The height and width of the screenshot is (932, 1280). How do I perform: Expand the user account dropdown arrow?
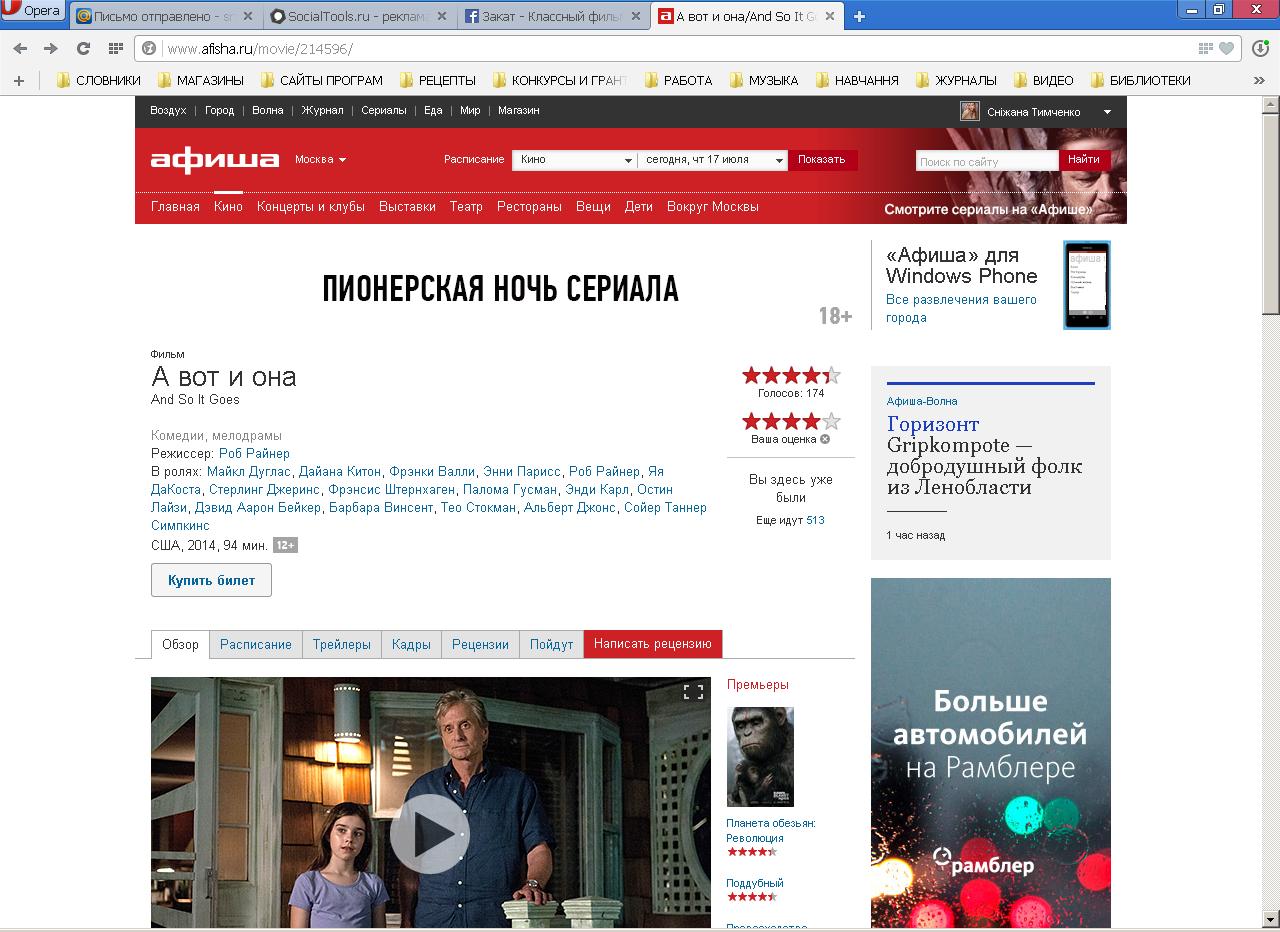click(x=1107, y=112)
